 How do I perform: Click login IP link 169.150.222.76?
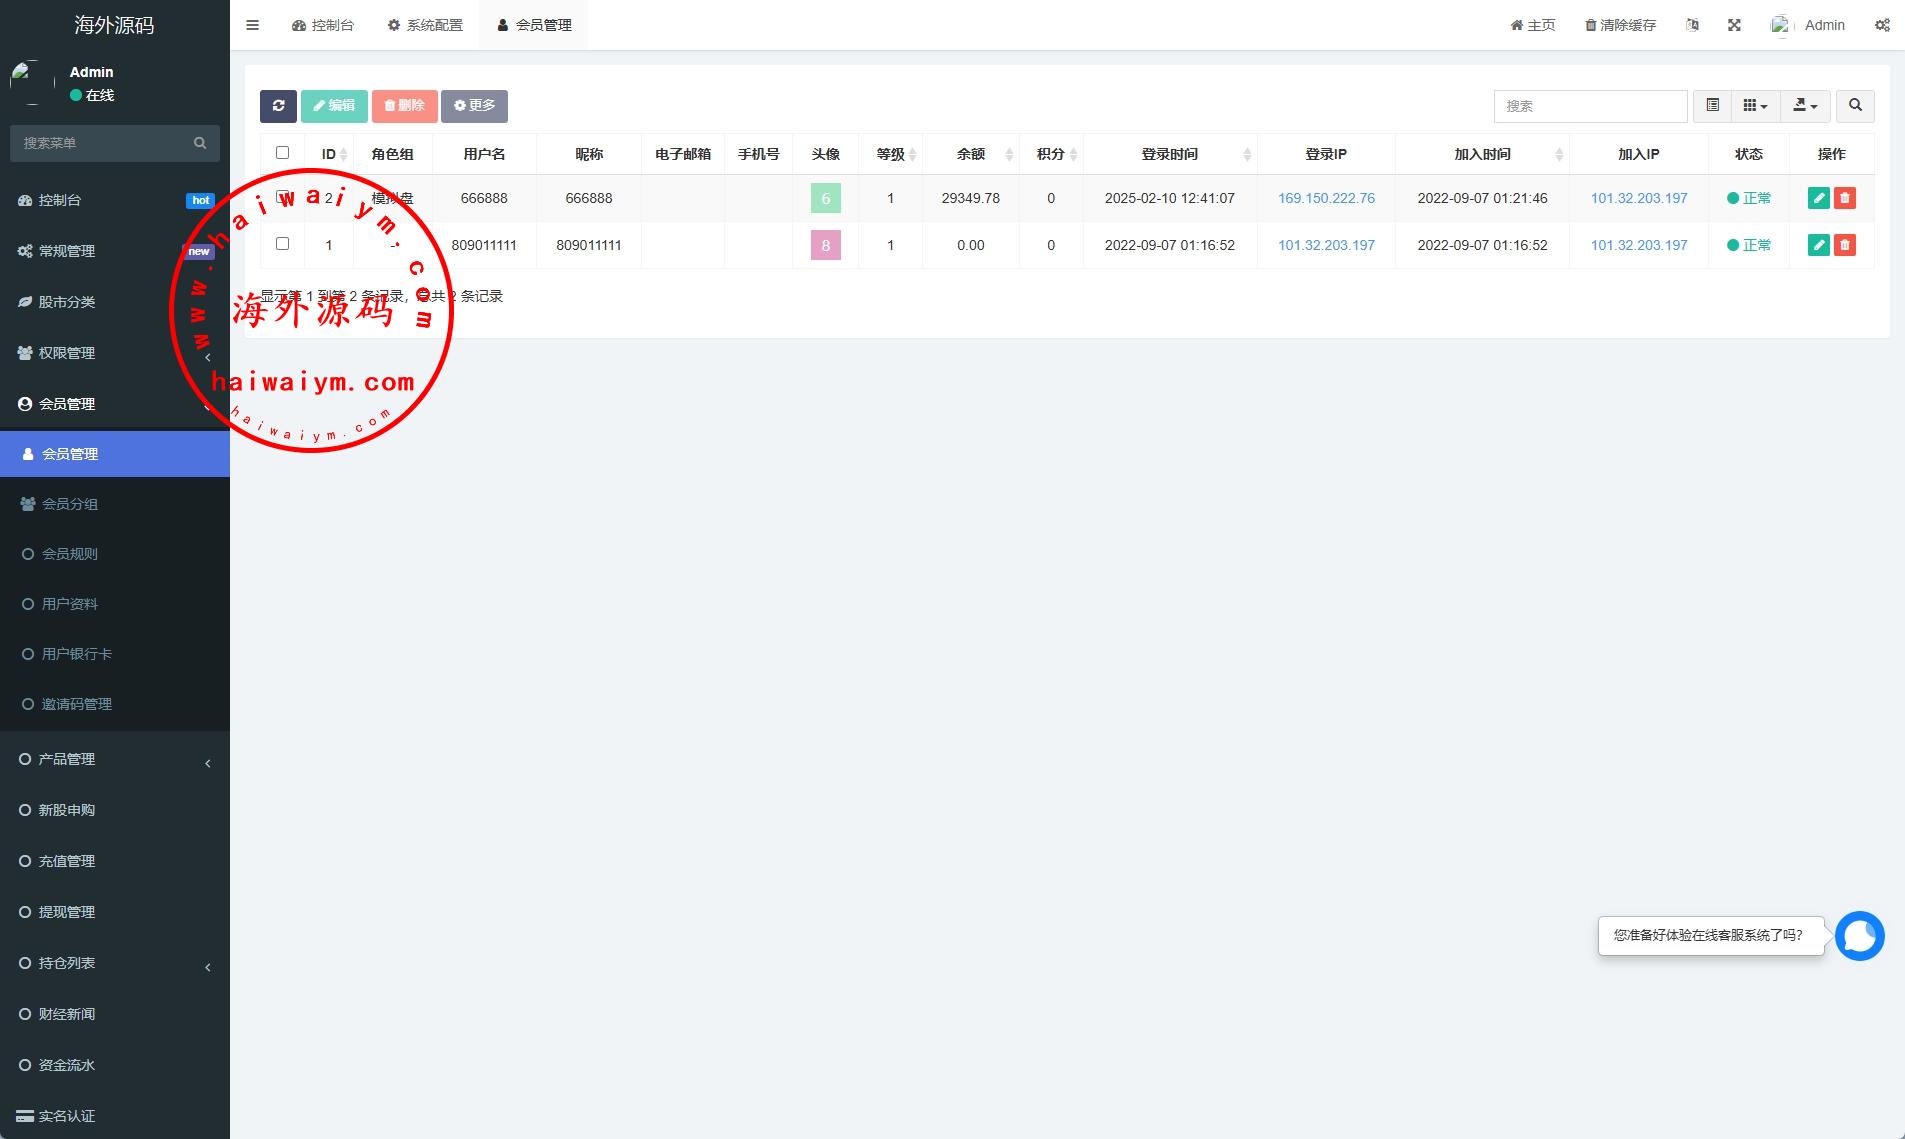point(1326,198)
